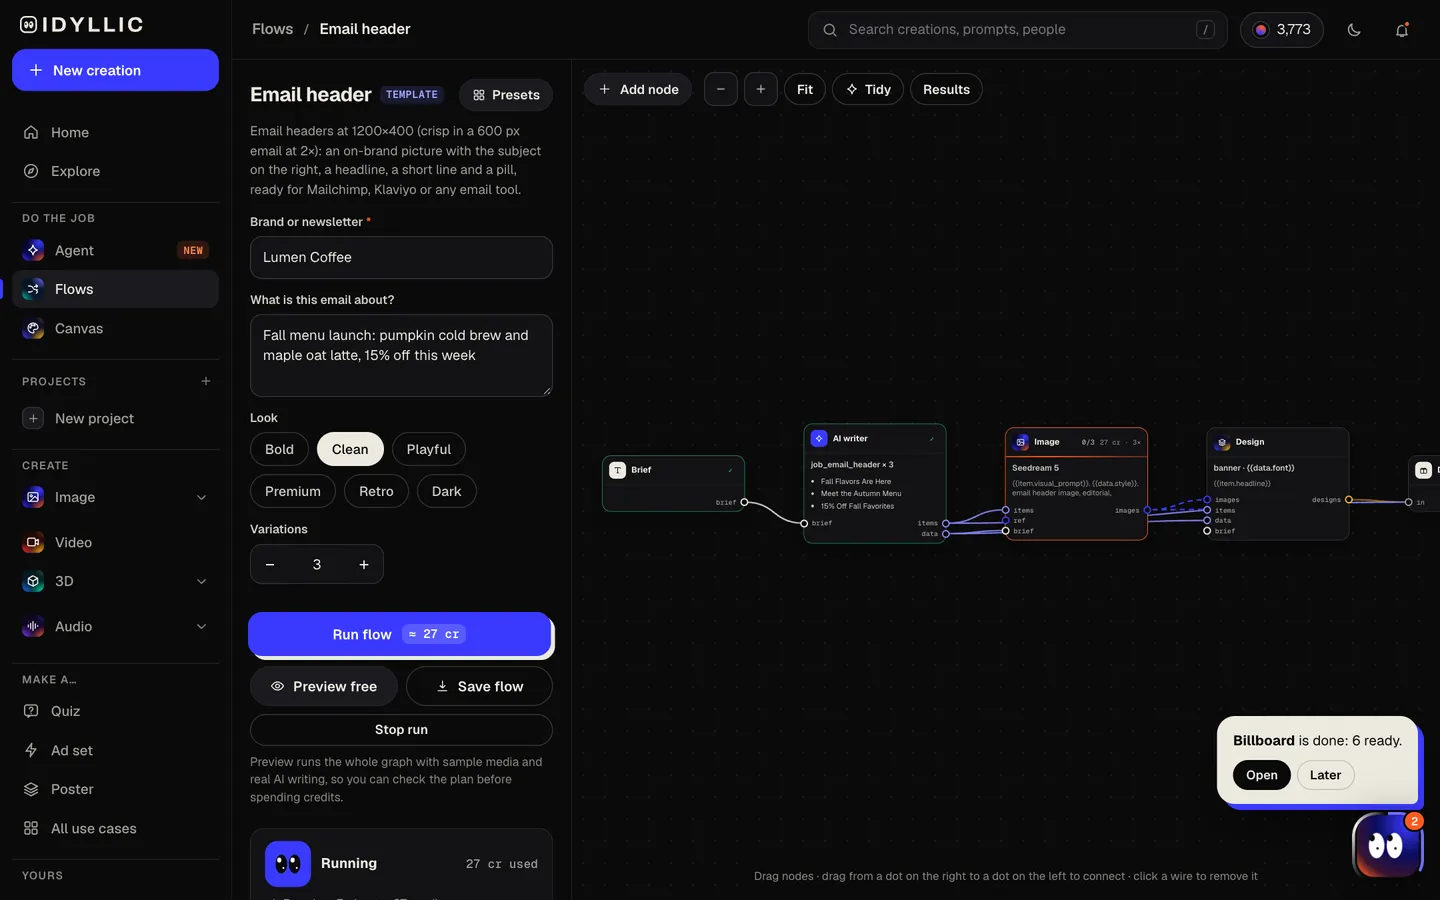Open All use cases

115,828
